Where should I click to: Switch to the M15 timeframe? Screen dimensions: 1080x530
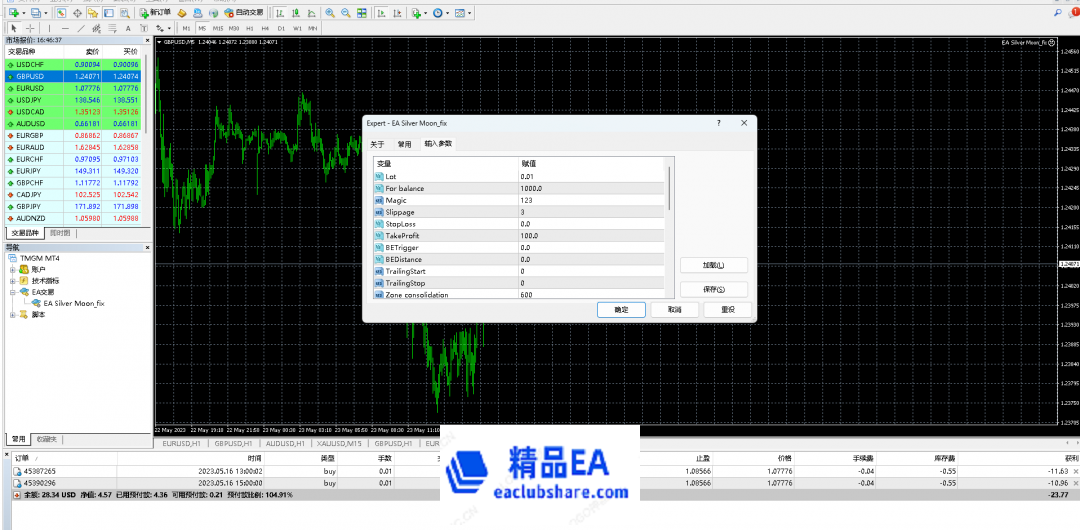pos(218,28)
